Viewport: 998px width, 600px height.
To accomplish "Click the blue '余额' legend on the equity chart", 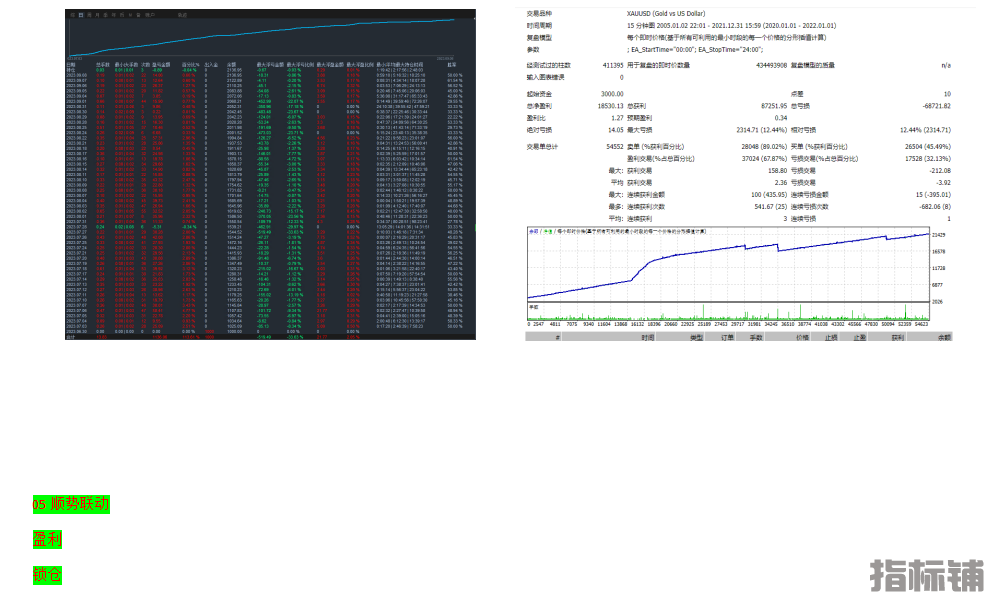I will point(533,232).
